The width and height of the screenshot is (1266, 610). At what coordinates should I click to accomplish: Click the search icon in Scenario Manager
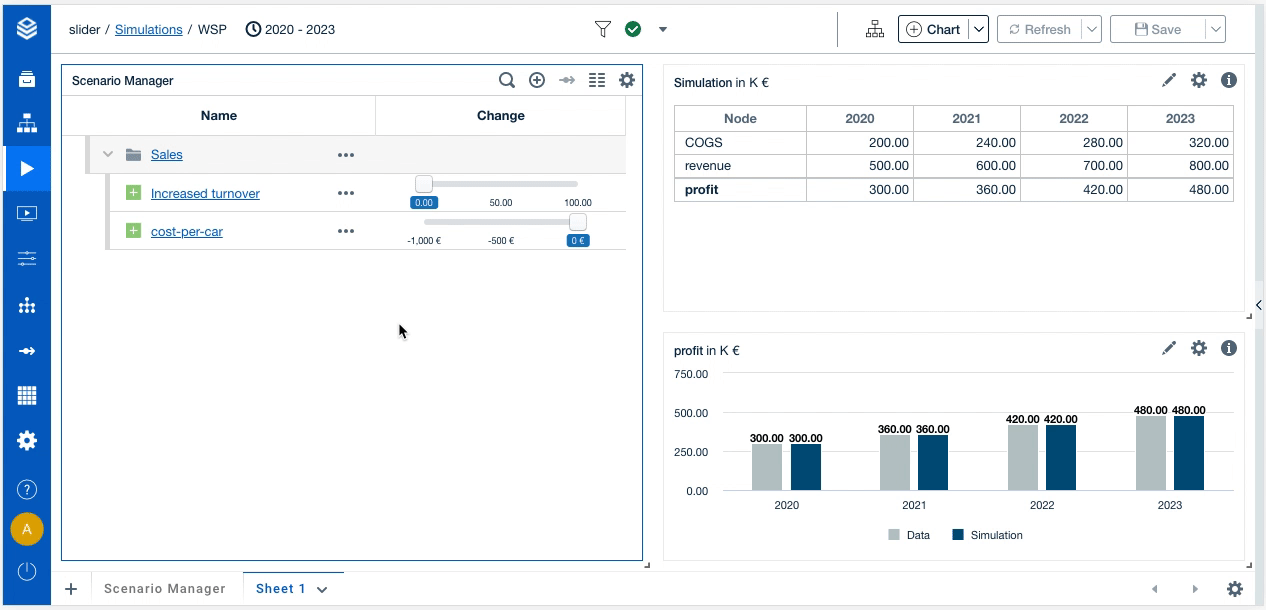click(507, 81)
